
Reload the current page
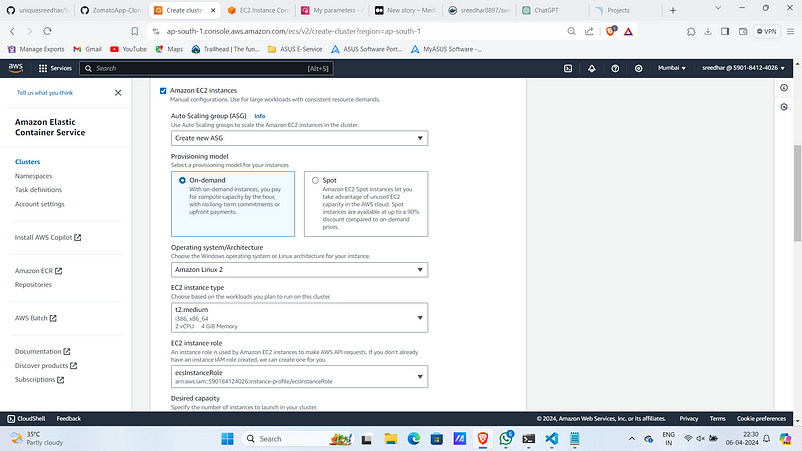(48, 31)
